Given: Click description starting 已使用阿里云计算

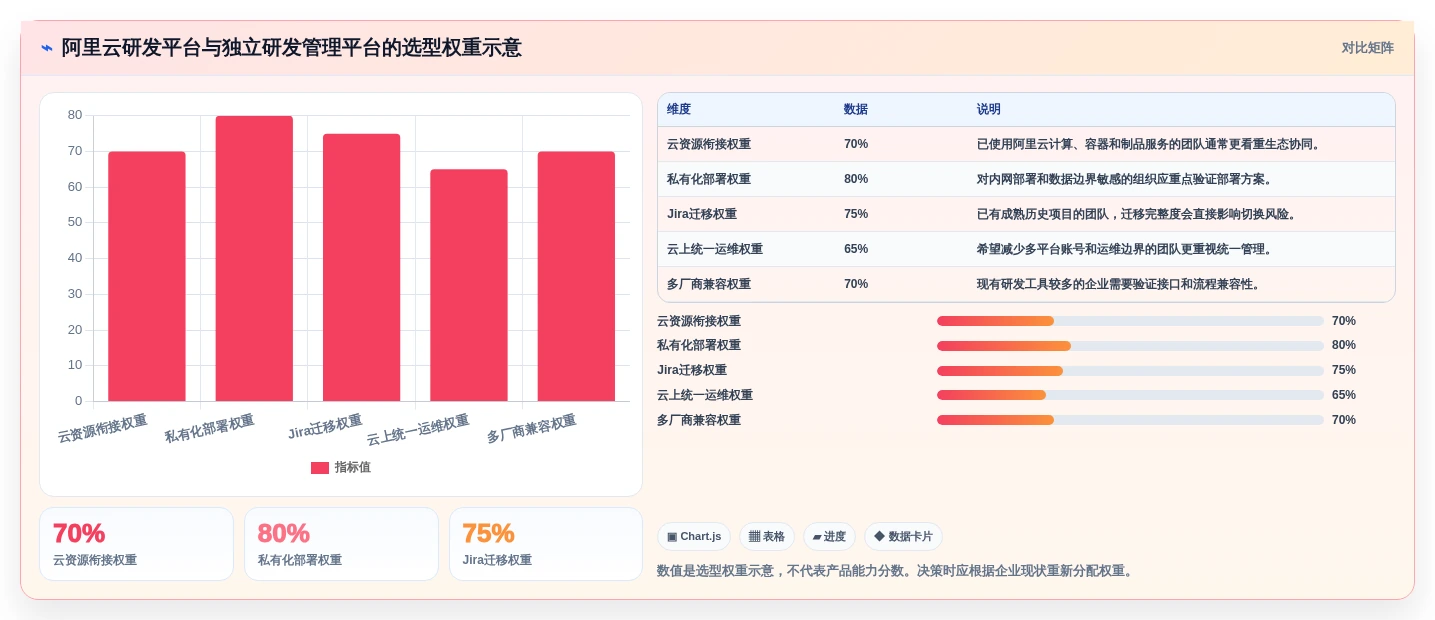Looking at the screenshot, I should pos(1151,144).
